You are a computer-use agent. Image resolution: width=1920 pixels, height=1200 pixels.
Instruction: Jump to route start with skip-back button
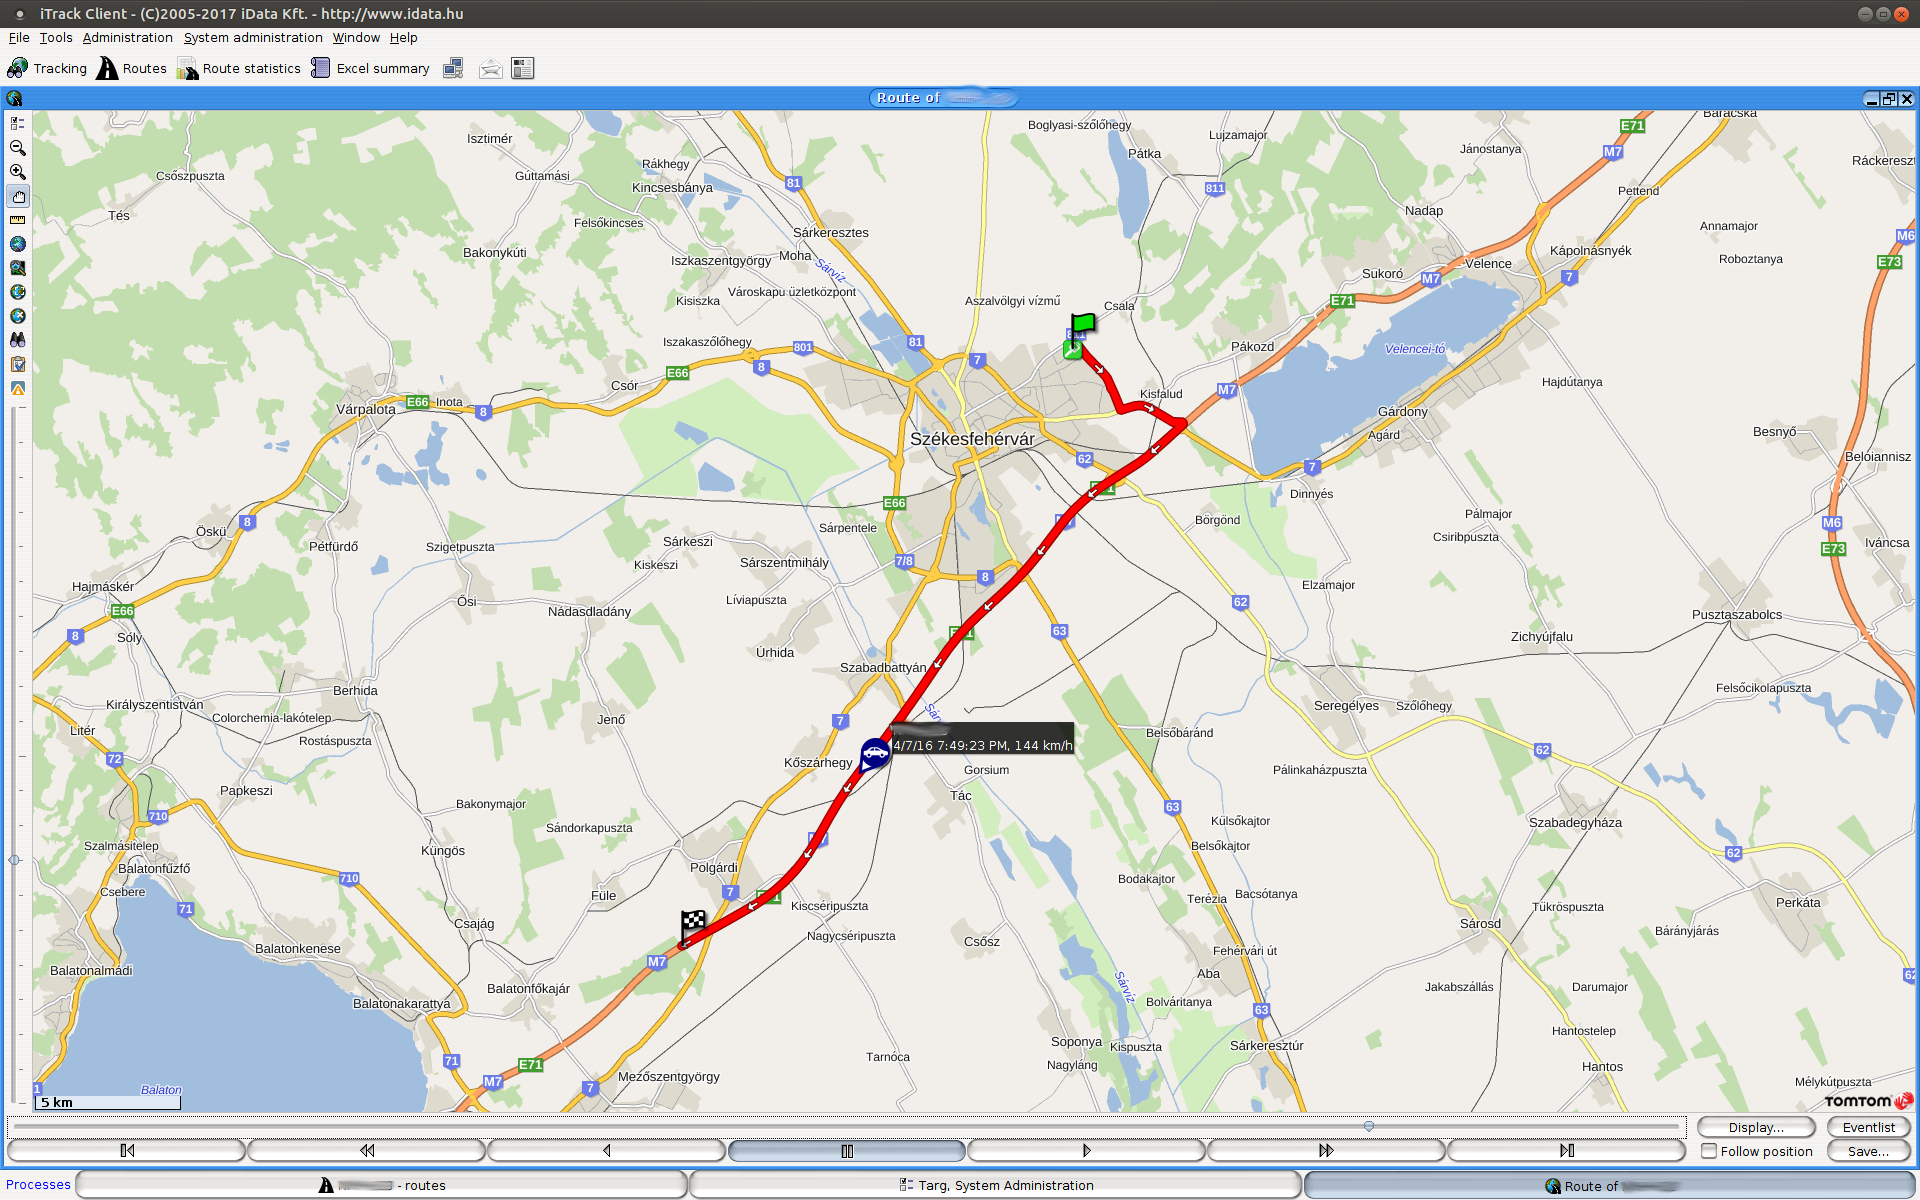point(127,1151)
